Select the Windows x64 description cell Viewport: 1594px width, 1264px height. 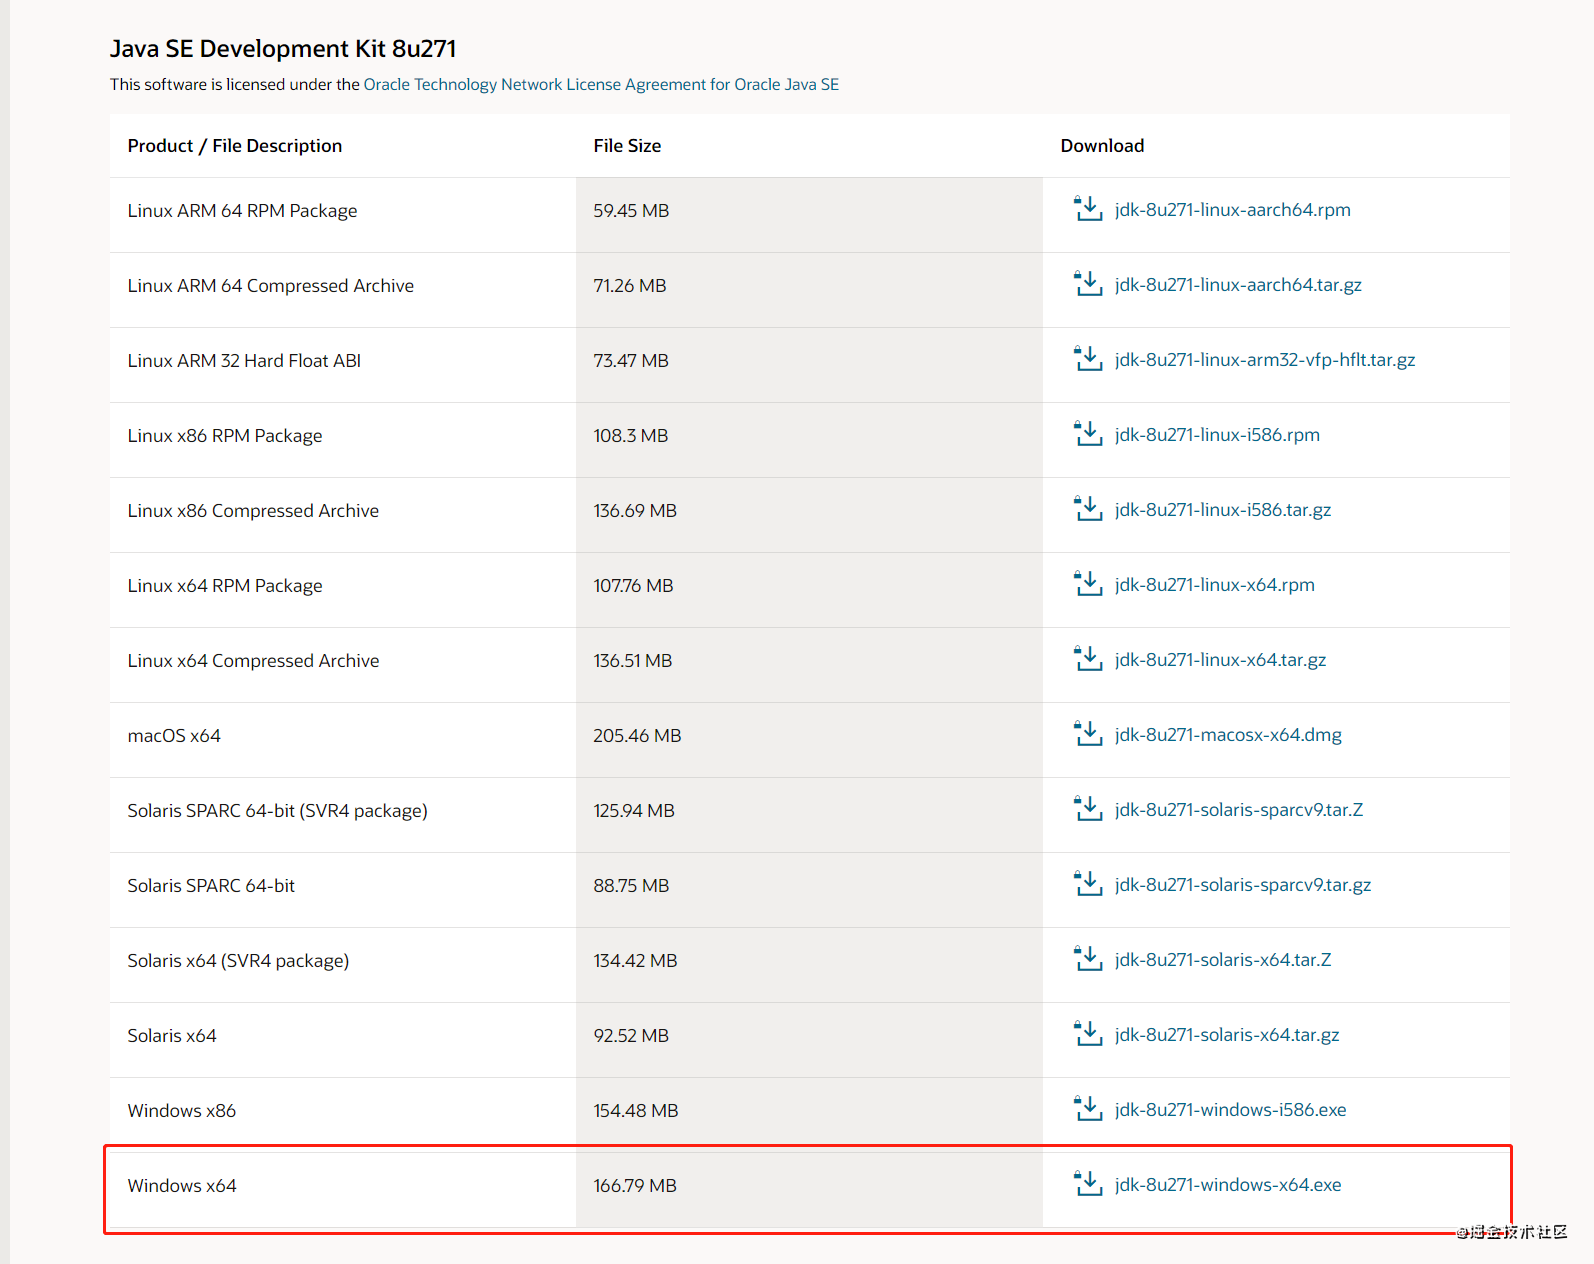coord(182,1186)
